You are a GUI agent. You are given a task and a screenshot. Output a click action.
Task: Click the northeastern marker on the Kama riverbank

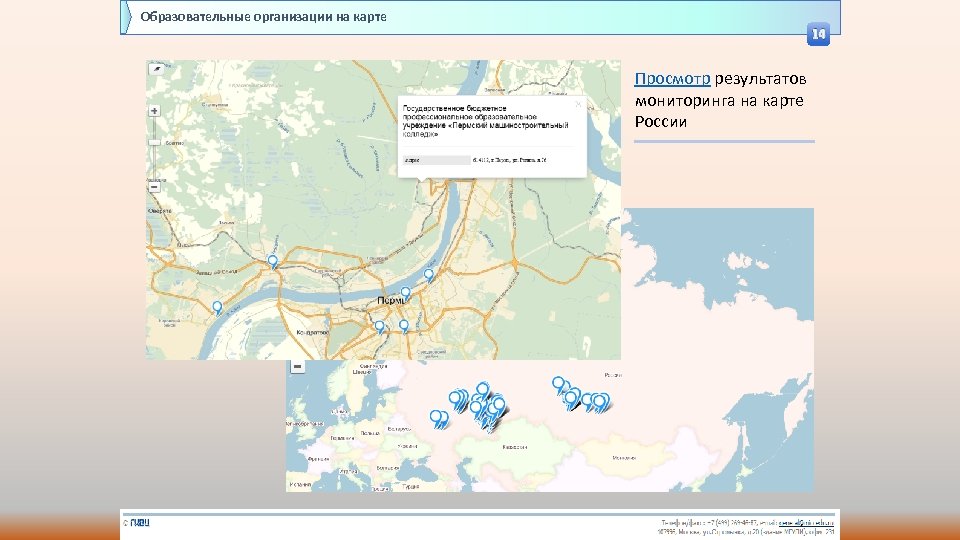point(429,276)
